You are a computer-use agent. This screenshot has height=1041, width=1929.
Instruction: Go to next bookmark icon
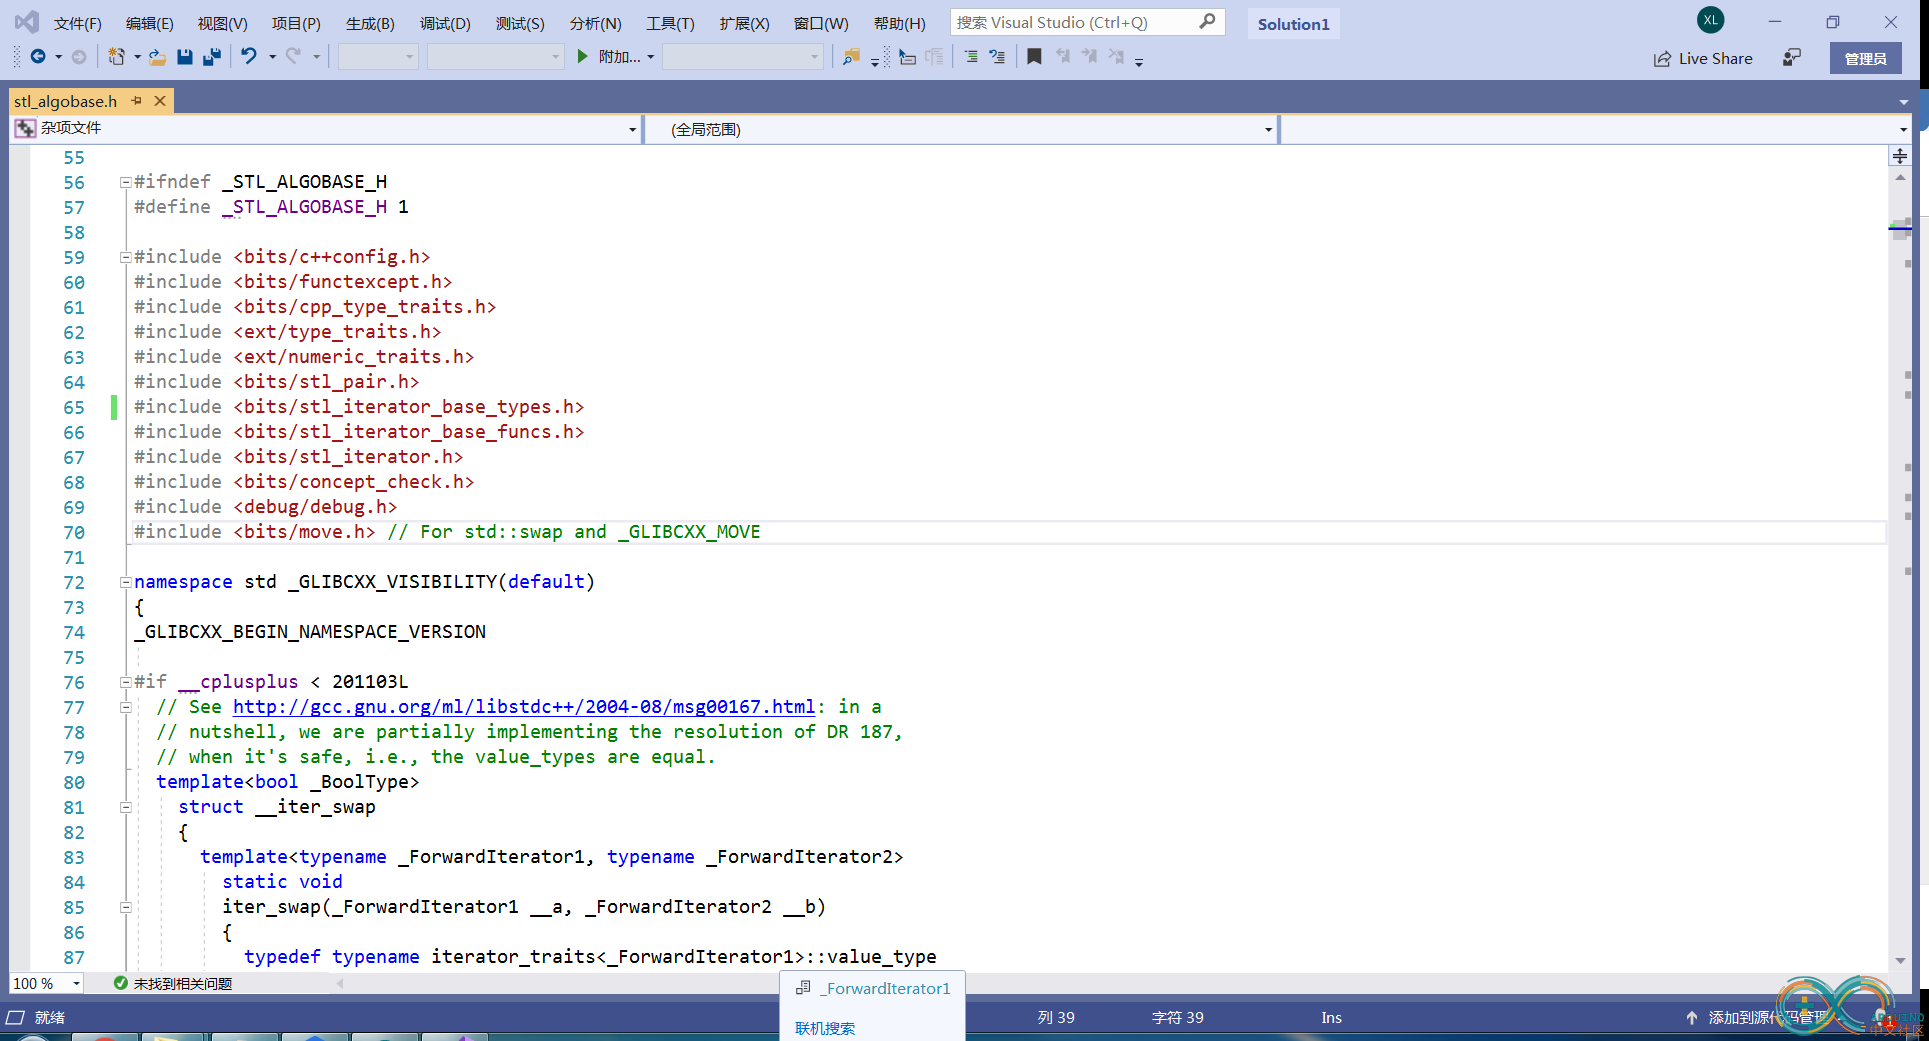pyautogui.click(x=1089, y=57)
